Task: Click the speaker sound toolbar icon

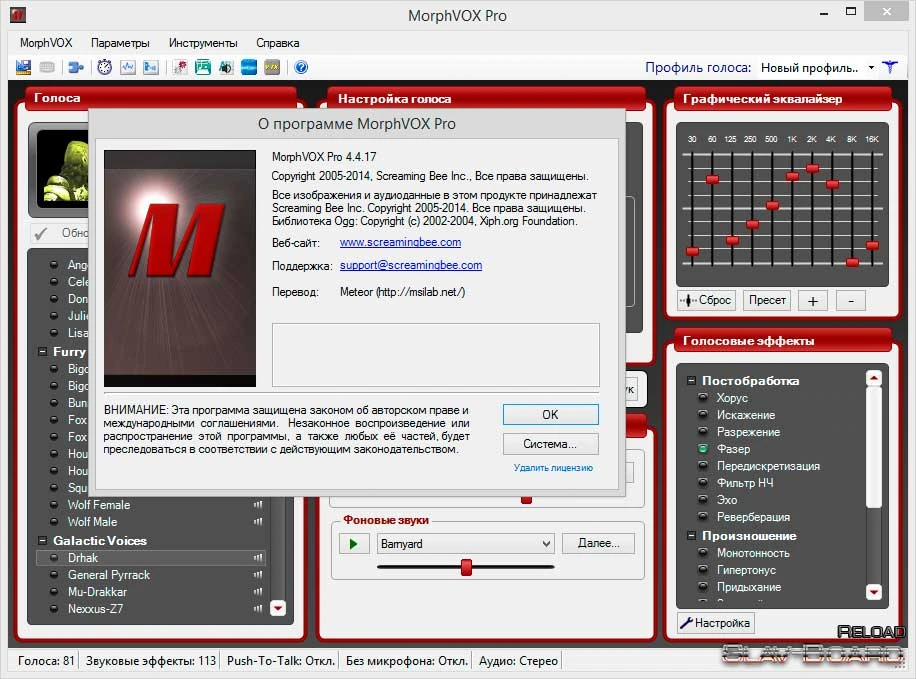Action: pos(225,67)
